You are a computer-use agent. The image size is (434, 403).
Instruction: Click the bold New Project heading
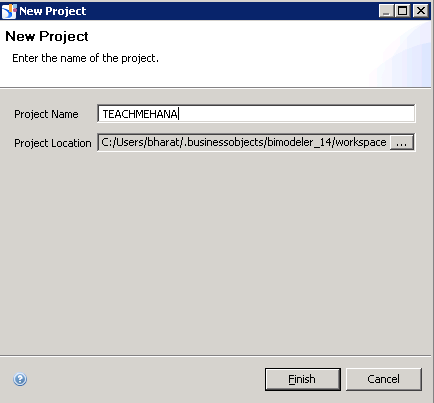tap(47, 36)
